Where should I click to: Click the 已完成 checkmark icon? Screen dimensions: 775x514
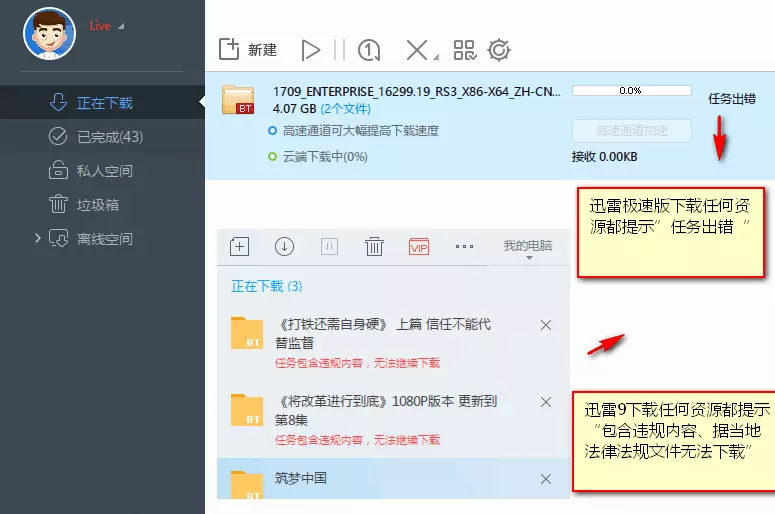(x=58, y=136)
